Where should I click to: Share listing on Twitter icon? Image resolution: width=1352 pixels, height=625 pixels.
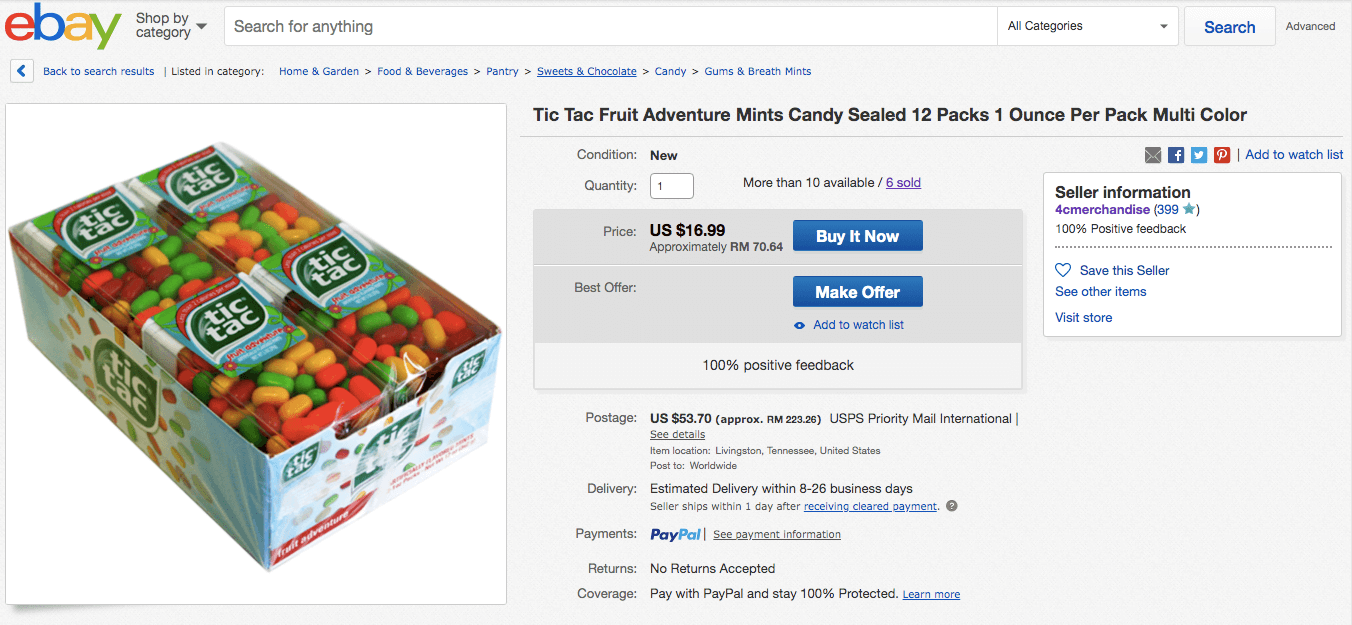click(x=1199, y=155)
